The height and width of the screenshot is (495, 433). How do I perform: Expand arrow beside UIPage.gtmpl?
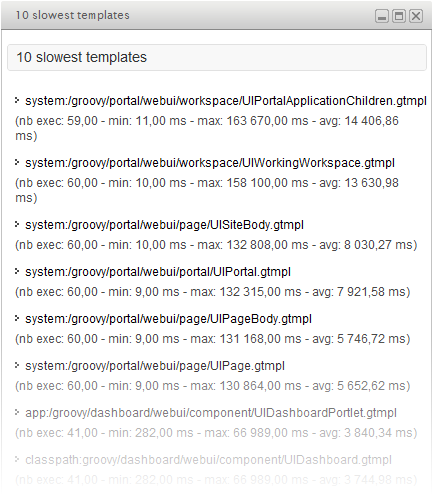(17, 365)
